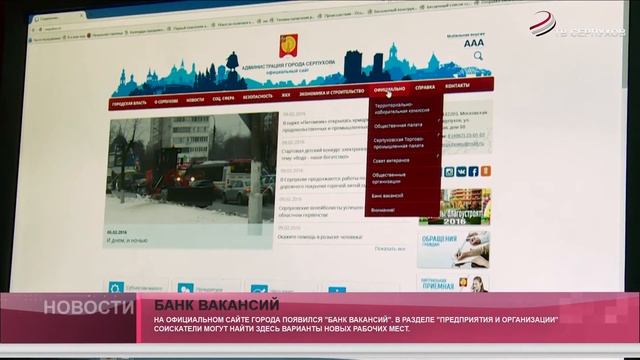Open the Благоустройство 2016 banner
Screen dimensions: 640x360
[x=454, y=207]
